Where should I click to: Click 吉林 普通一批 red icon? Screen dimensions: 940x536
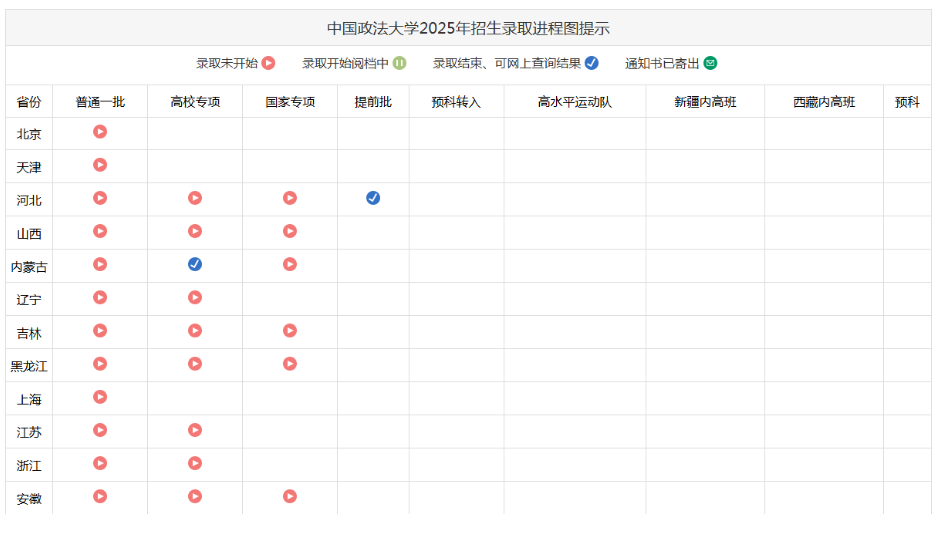pyautogui.click(x=100, y=331)
